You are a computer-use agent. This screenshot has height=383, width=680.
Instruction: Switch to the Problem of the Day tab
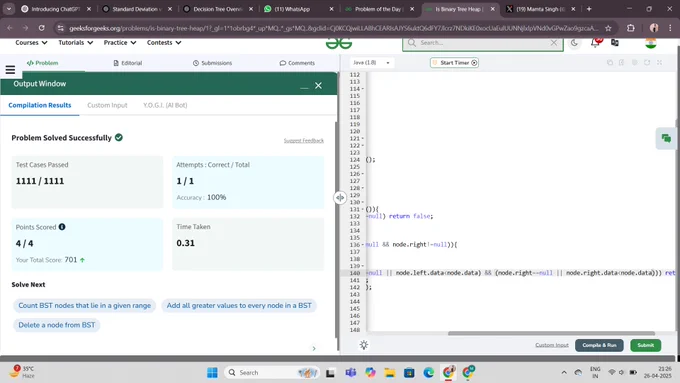(x=378, y=9)
